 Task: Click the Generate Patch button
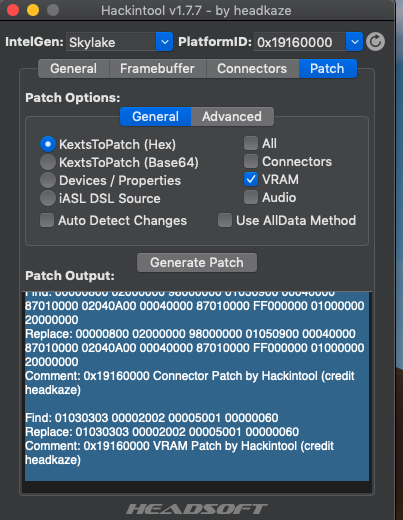pos(197,262)
